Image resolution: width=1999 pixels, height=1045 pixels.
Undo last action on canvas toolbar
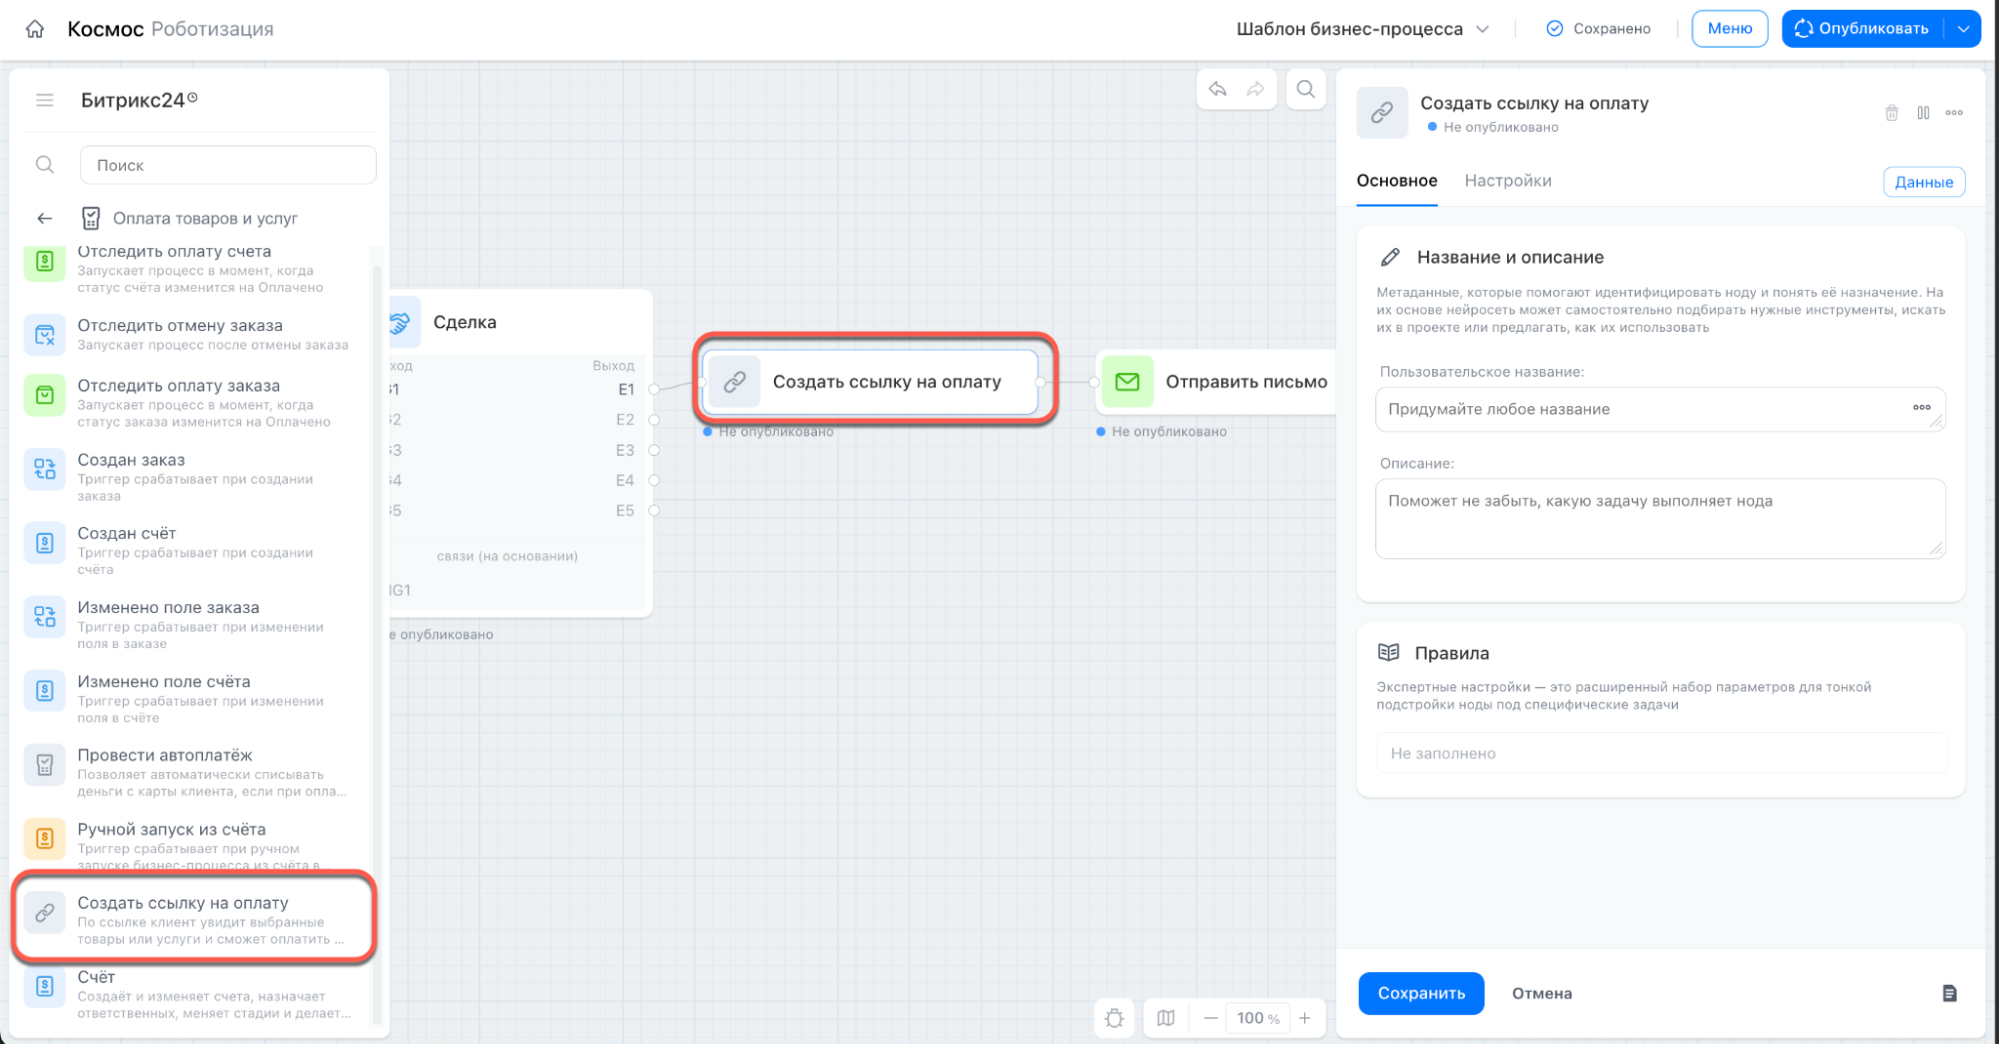1217,89
